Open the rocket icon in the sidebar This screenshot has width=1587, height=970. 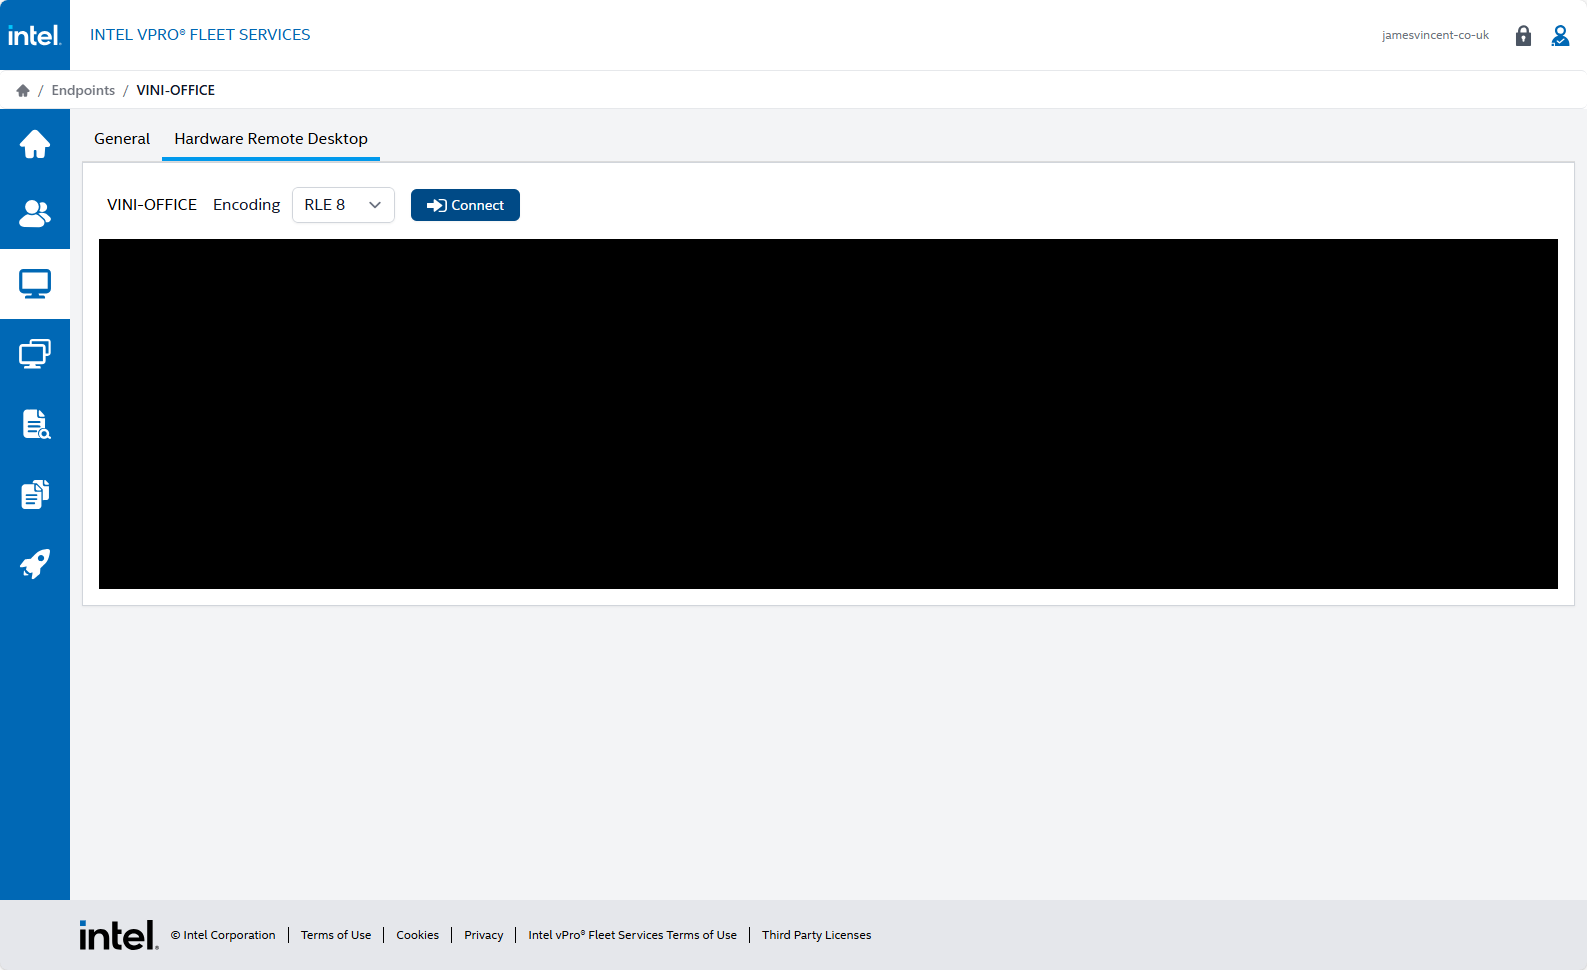[35, 564]
